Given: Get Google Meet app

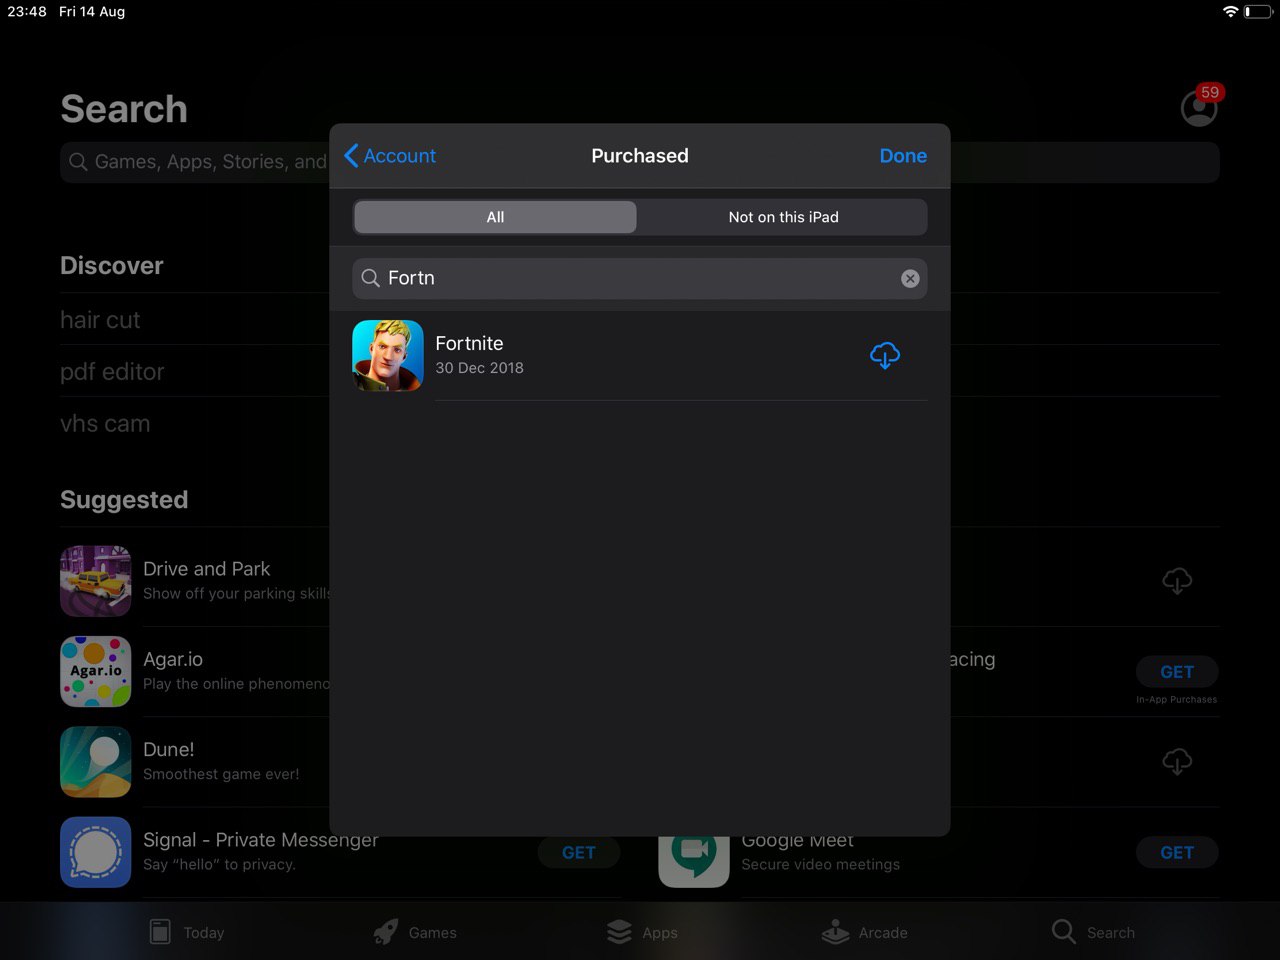Looking at the screenshot, I should [1177, 853].
